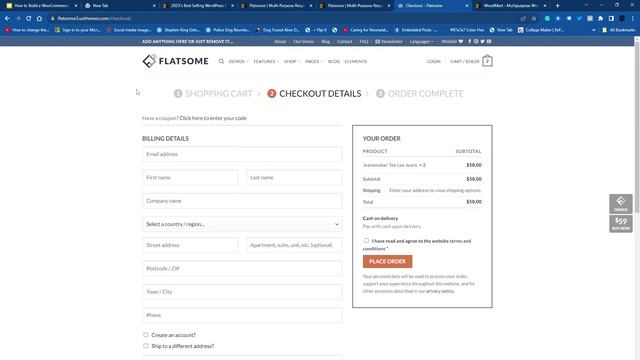The image size is (640, 360).
Task: Click the browser address bar URL
Action: tap(94, 18)
